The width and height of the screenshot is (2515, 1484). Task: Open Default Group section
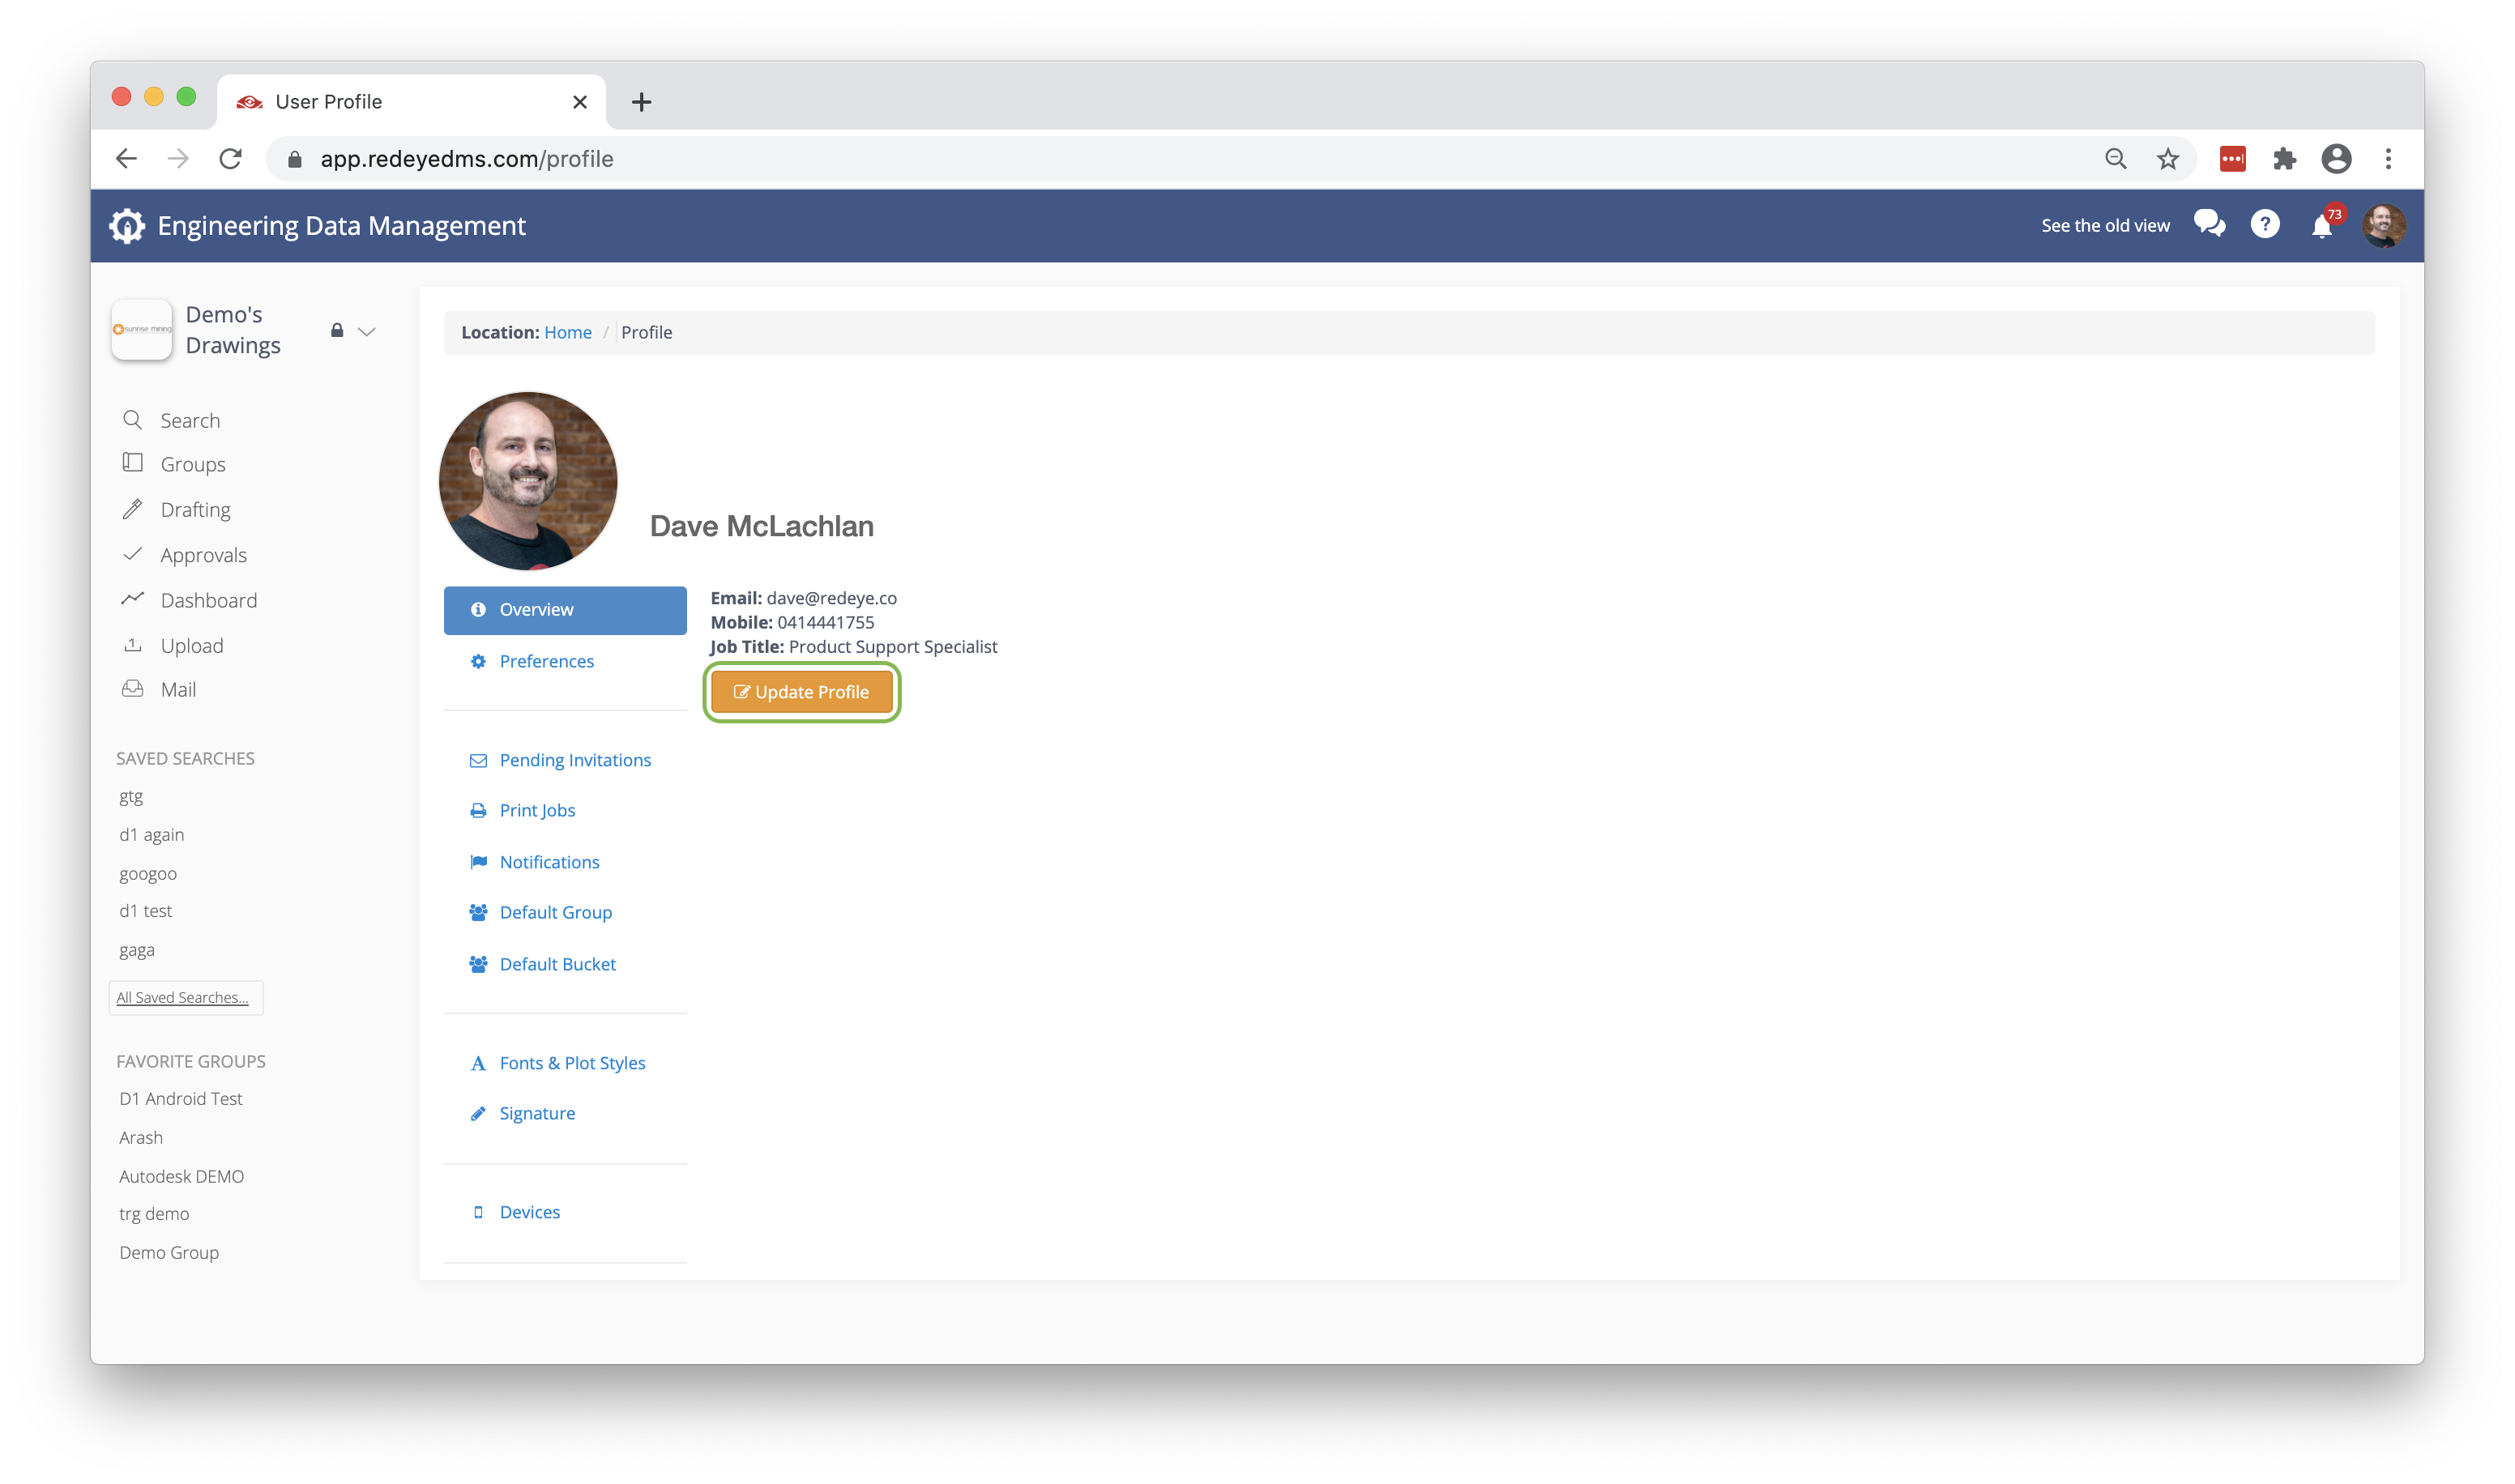(x=555, y=913)
